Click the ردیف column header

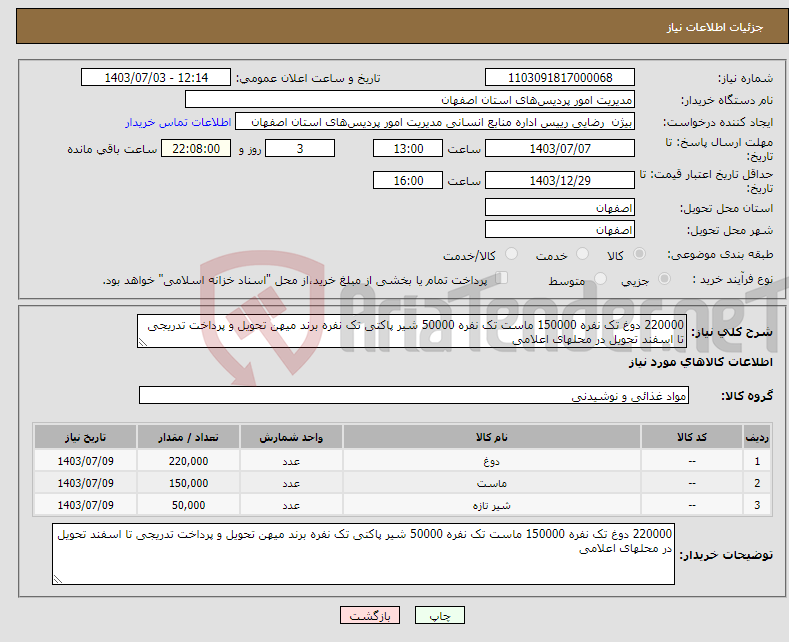[x=757, y=437]
